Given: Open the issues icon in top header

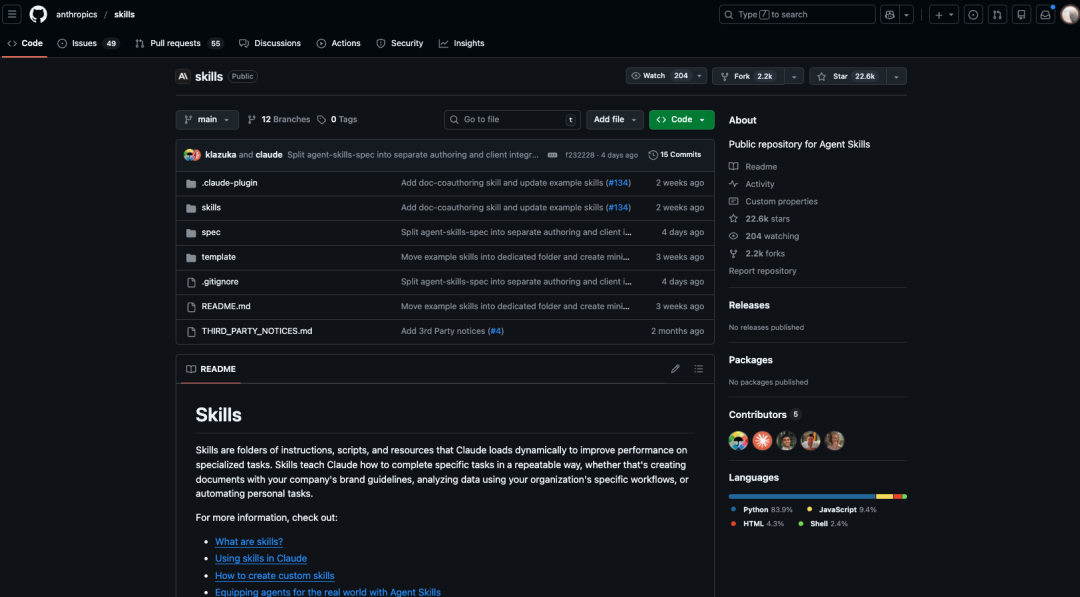Looking at the screenshot, I should pyautogui.click(x=973, y=14).
